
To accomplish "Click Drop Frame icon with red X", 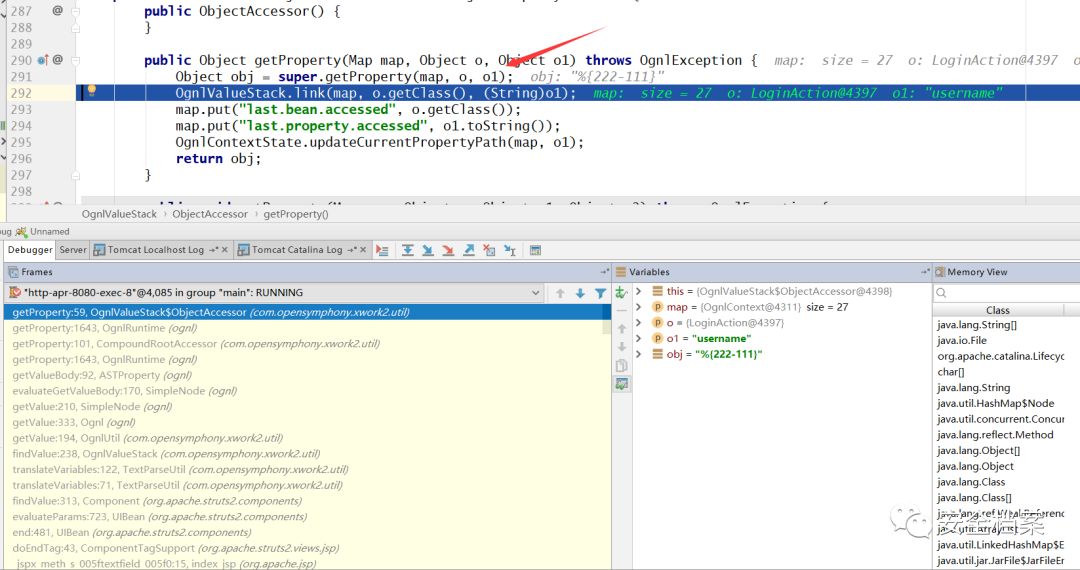I will pos(489,251).
